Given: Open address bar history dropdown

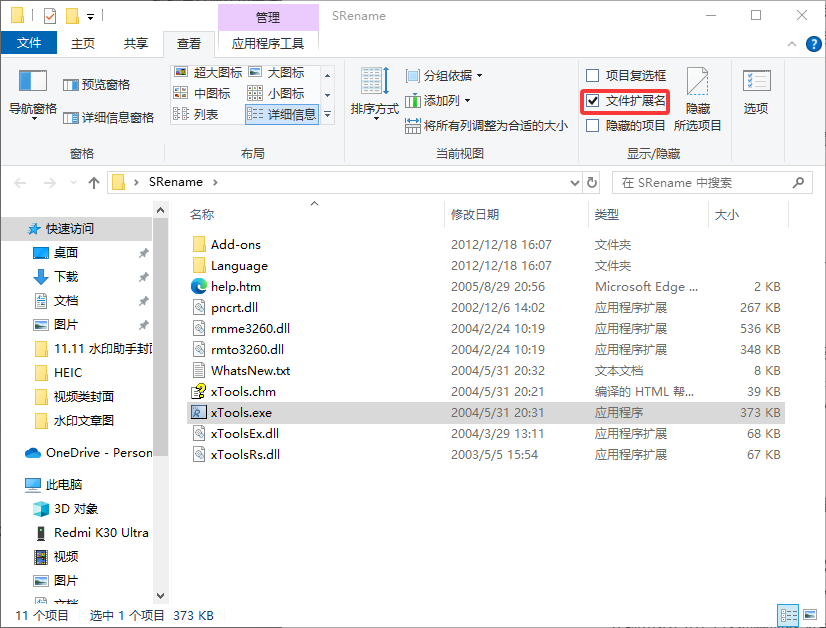Looking at the screenshot, I should 575,182.
